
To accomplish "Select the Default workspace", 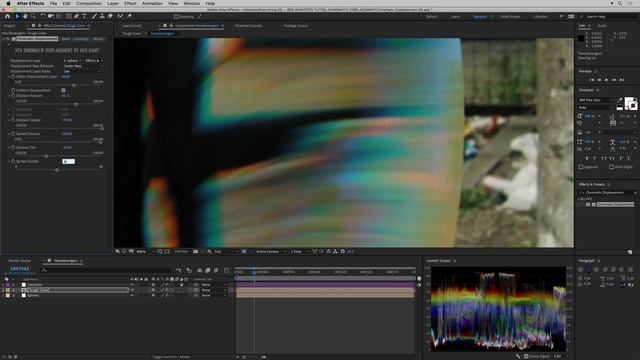I will (x=431, y=16).
